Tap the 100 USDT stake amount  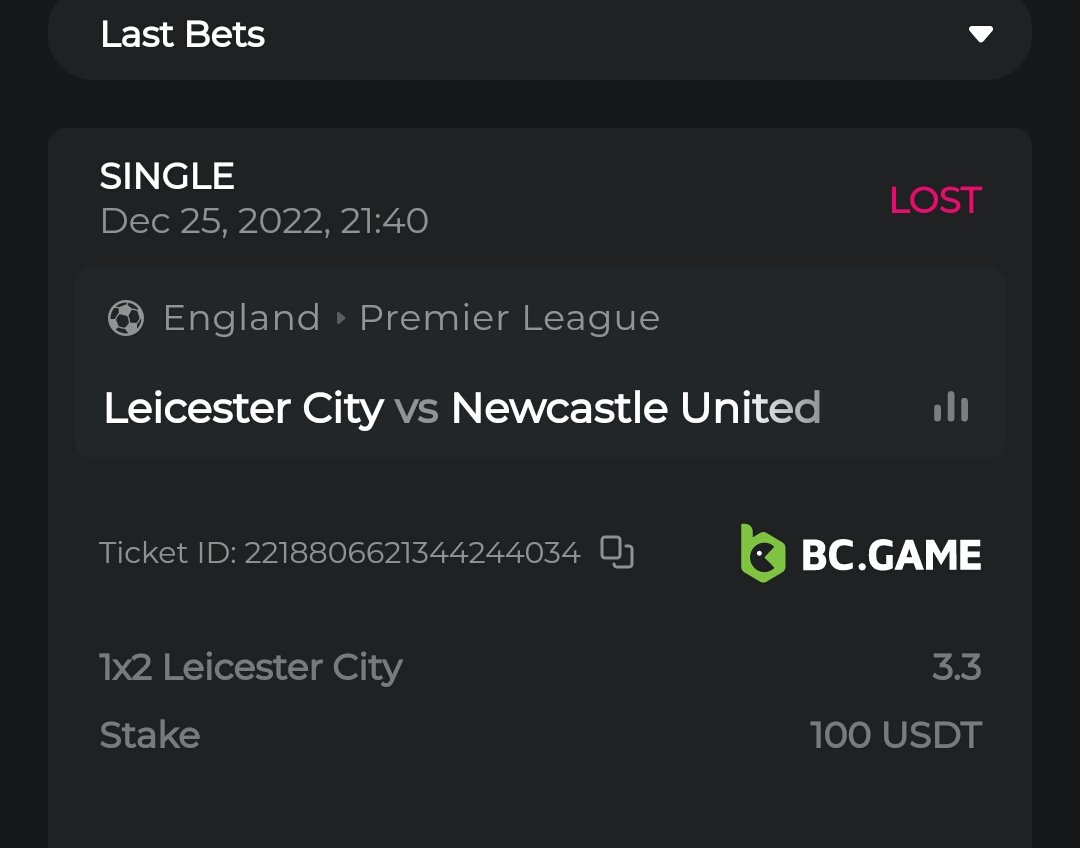pyautogui.click(x=895, y=735)
